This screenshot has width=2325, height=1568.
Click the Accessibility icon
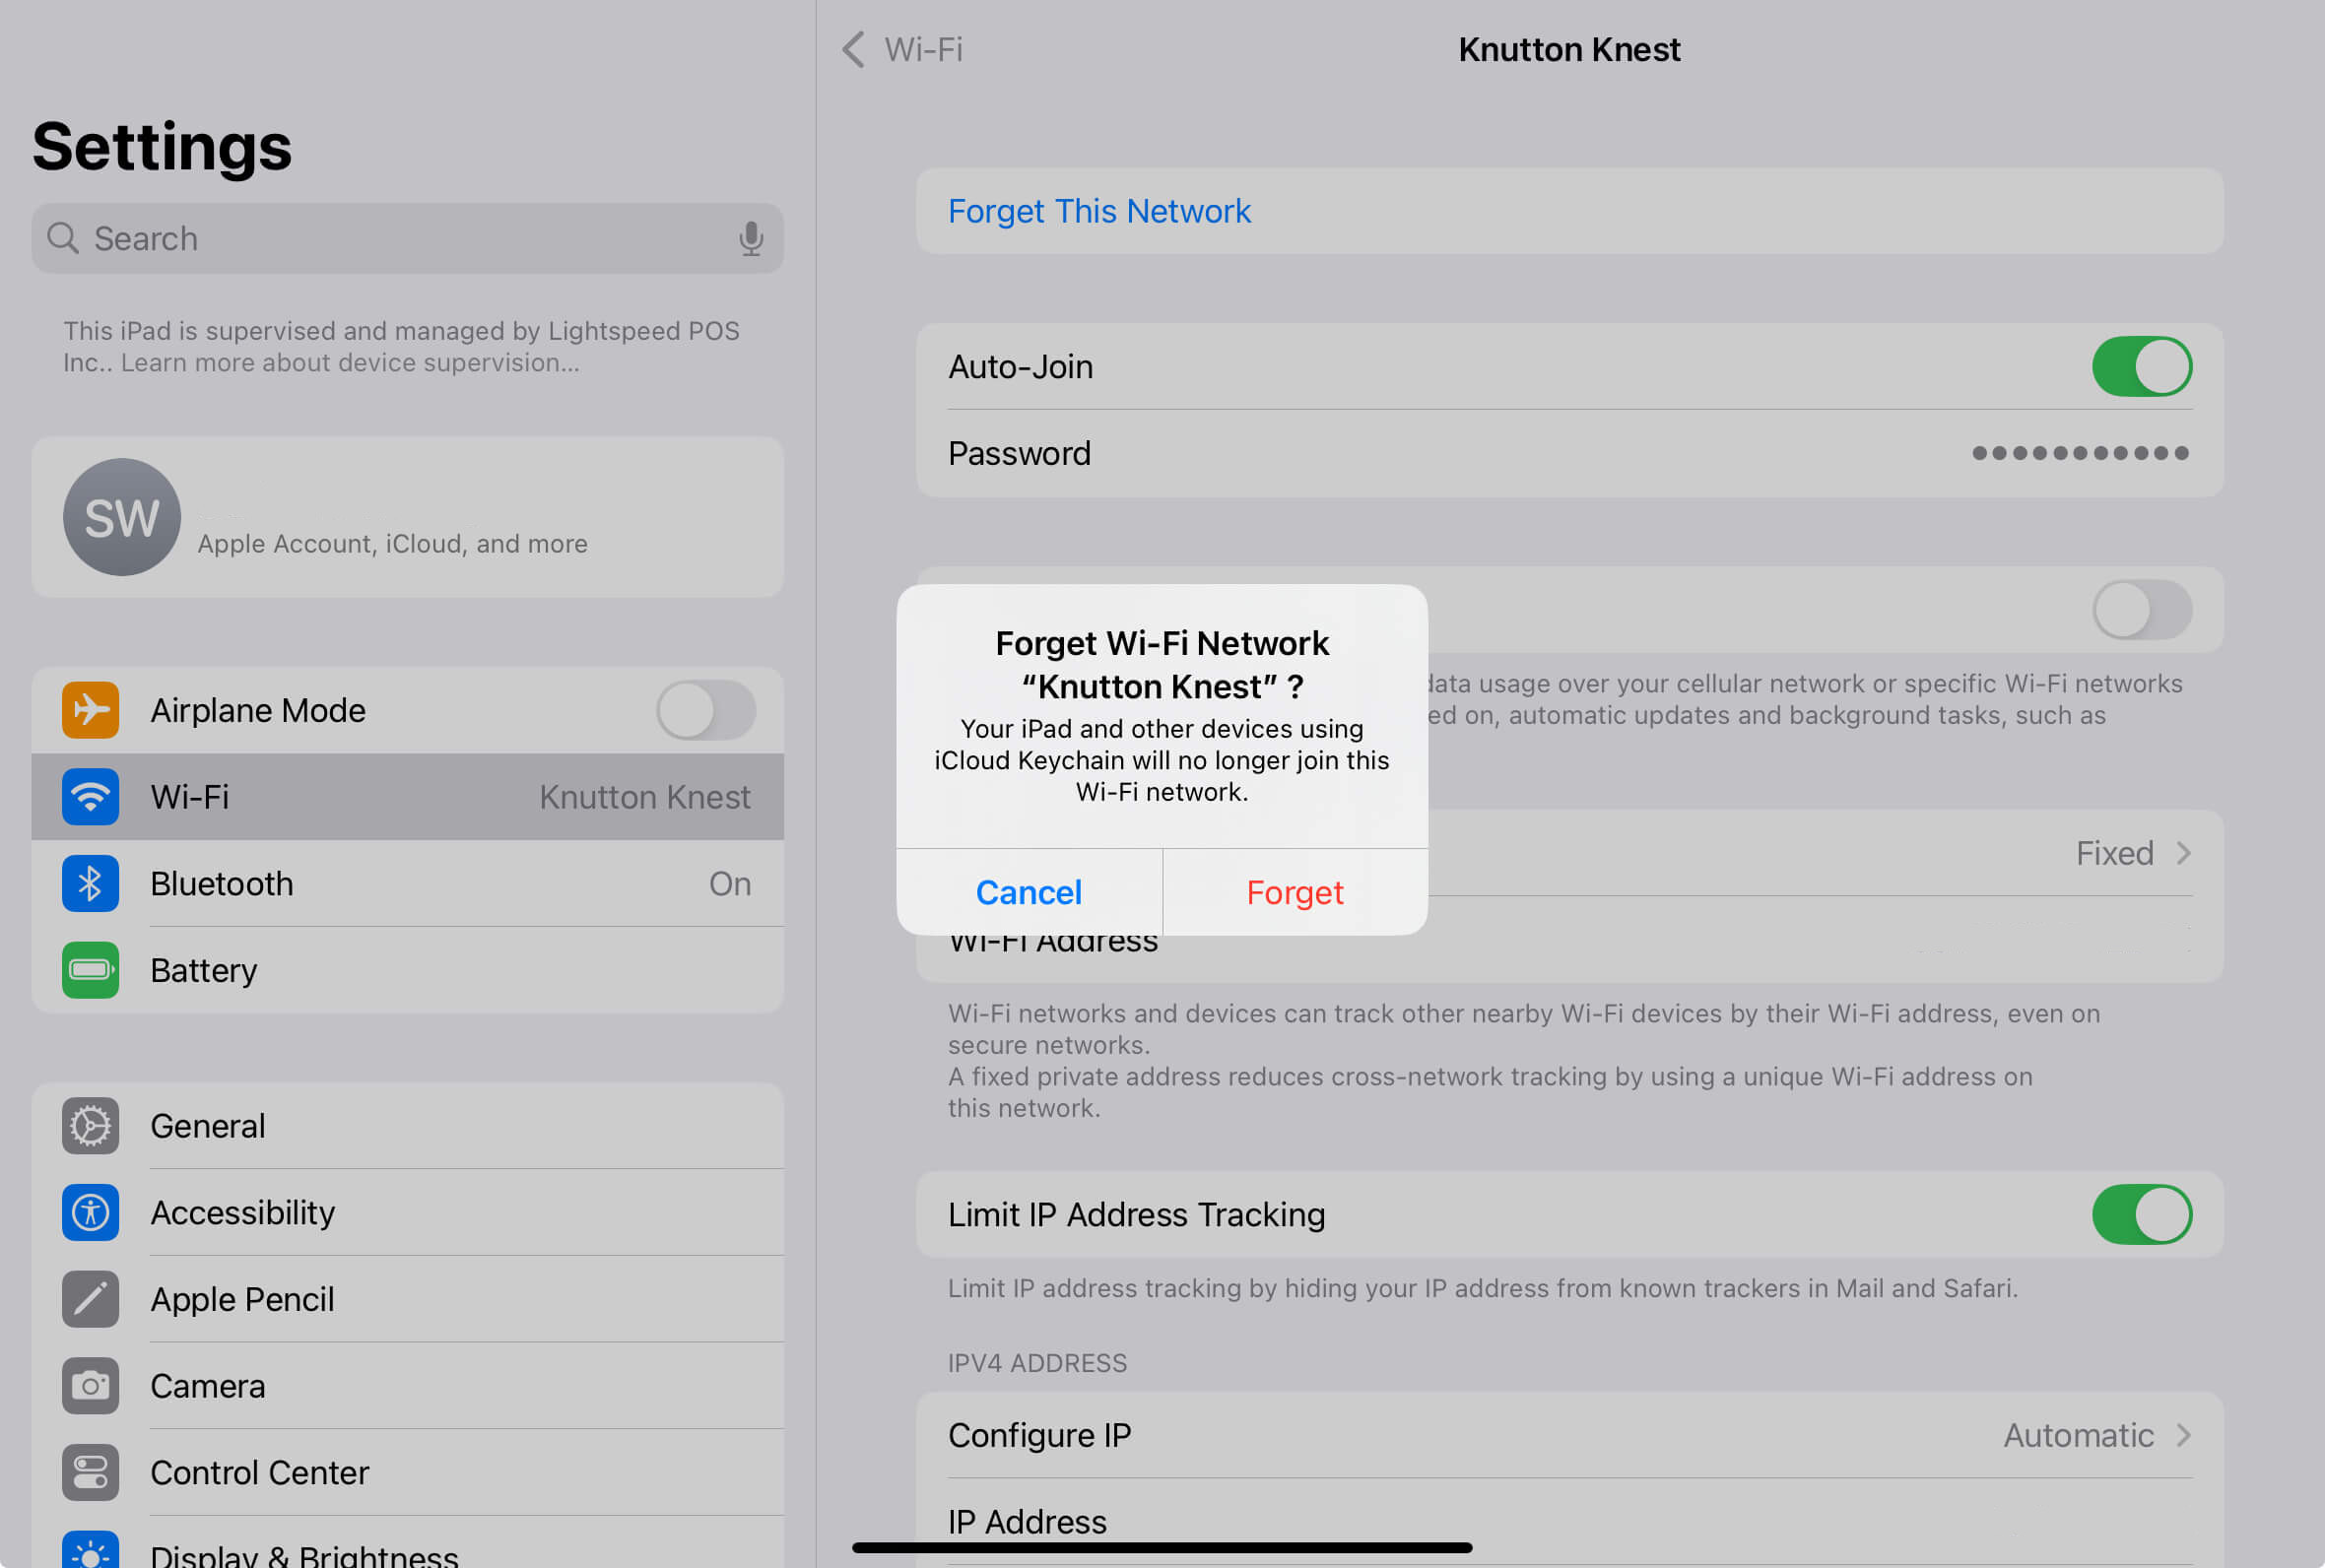(x=90, y=1212)
